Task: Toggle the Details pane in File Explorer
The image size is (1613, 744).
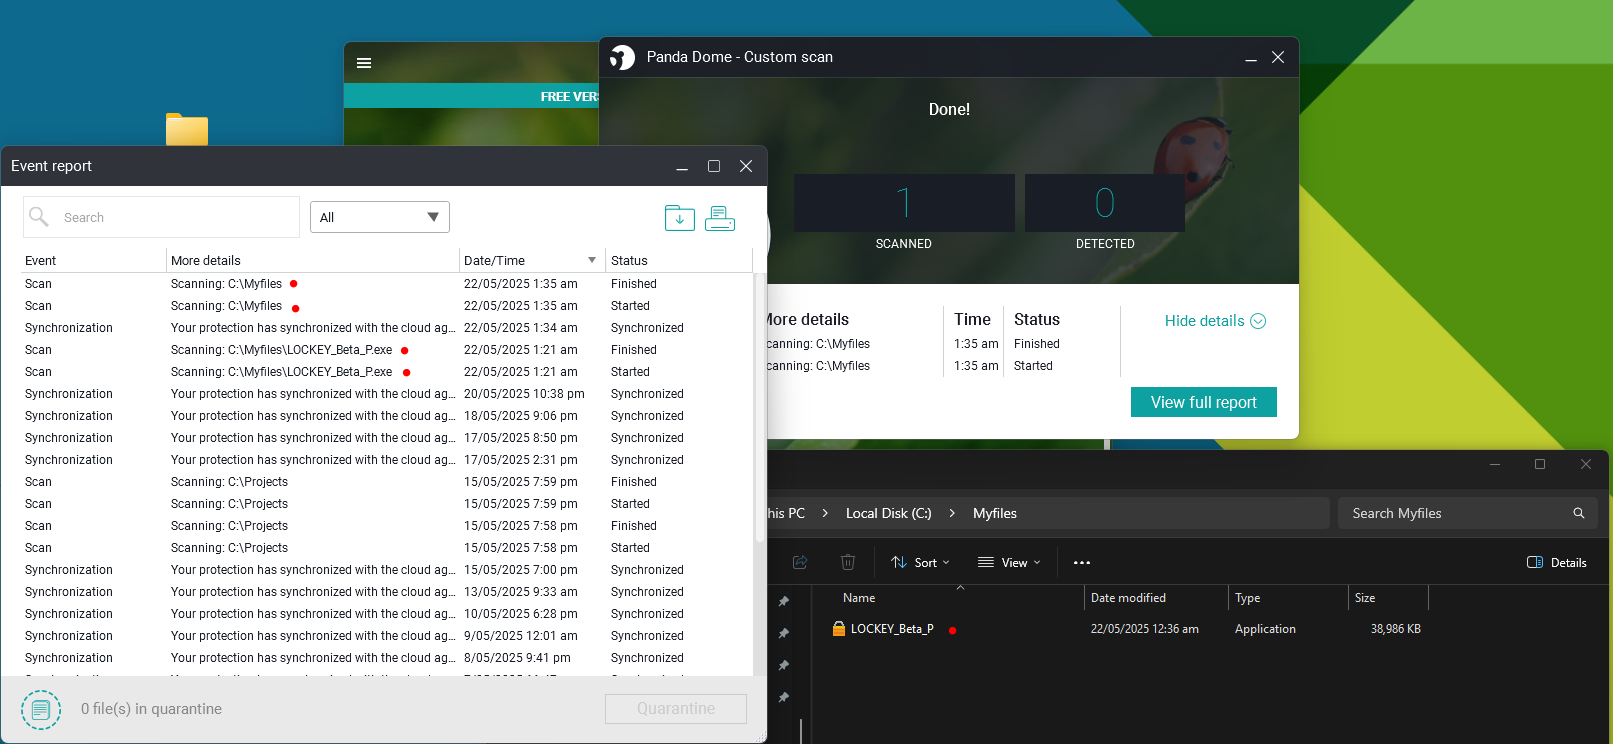Action: [1557, 562]
